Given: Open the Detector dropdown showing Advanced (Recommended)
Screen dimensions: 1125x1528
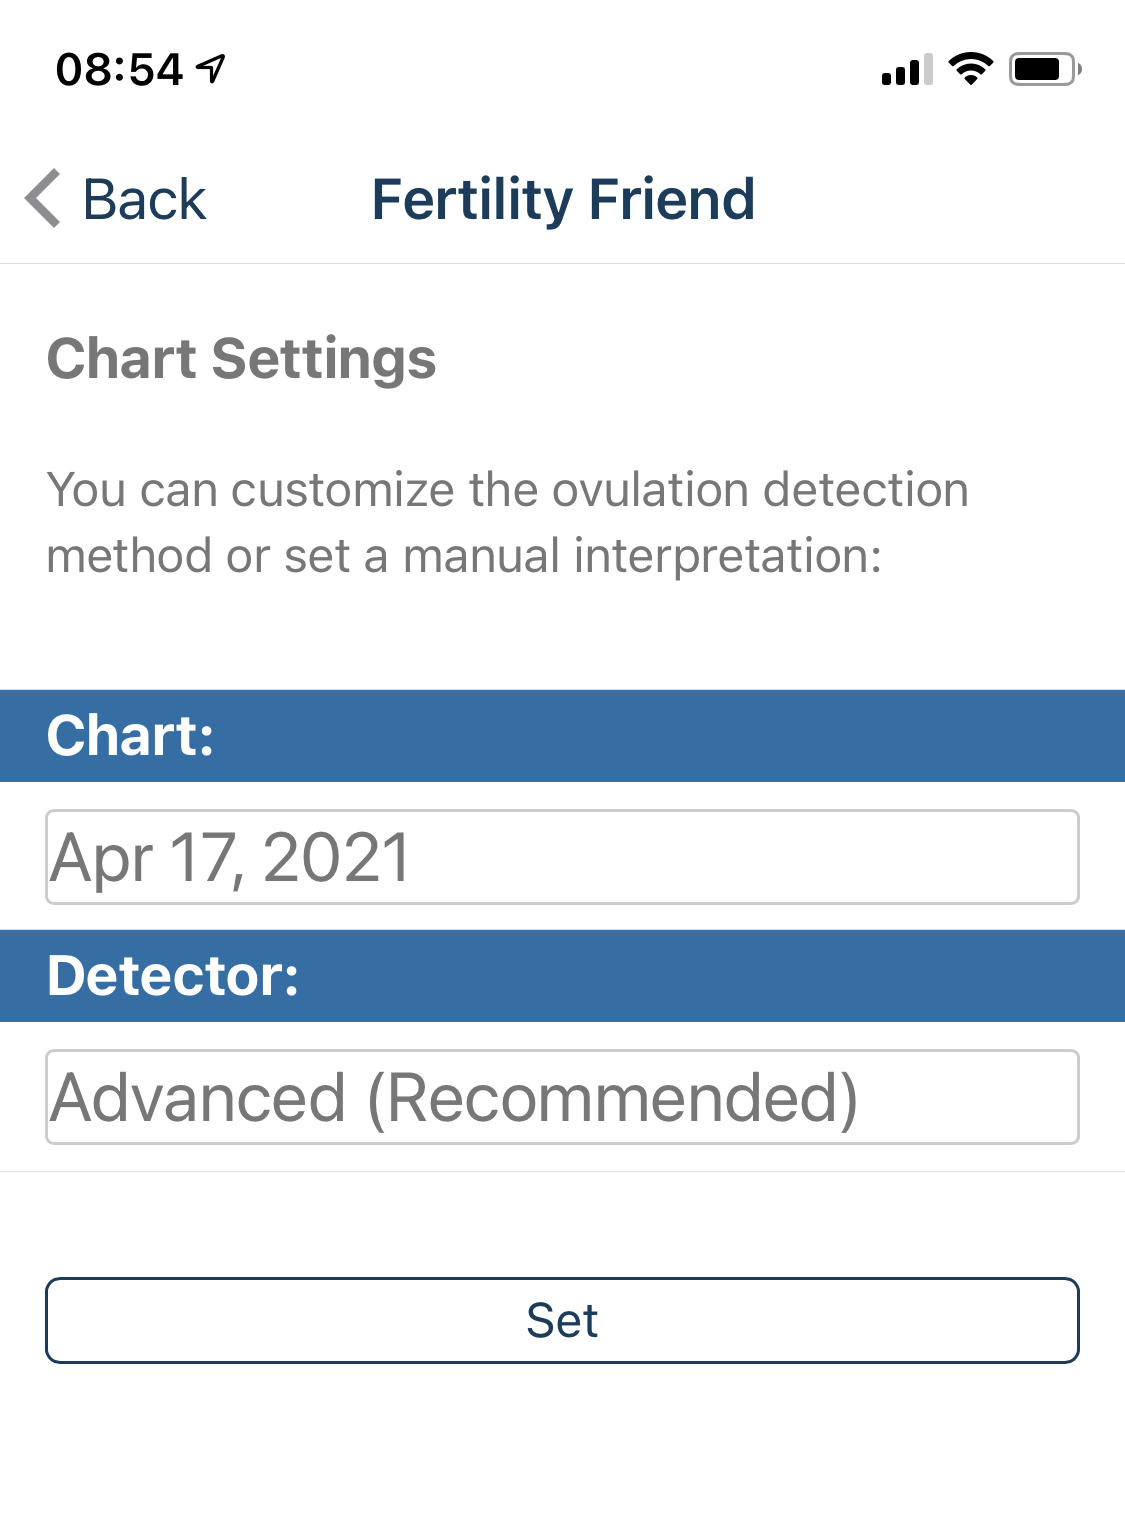Looking at the screenshot, I should tap(562, 1097).
